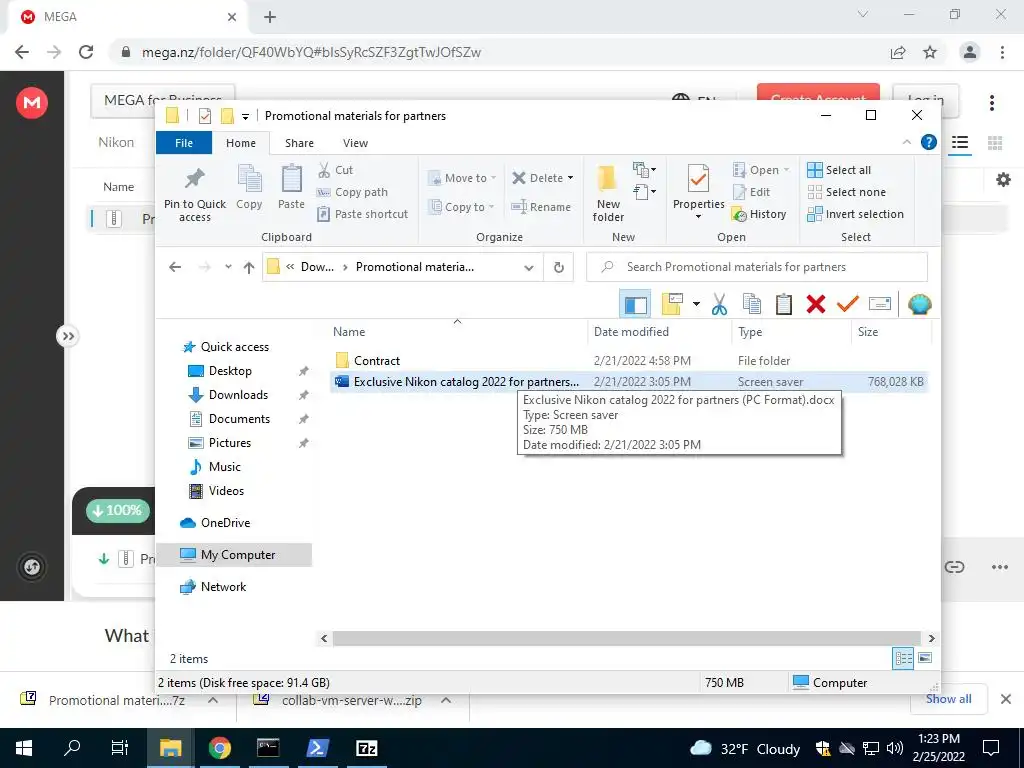Click the rename toolbar icon

coord(880,304)
